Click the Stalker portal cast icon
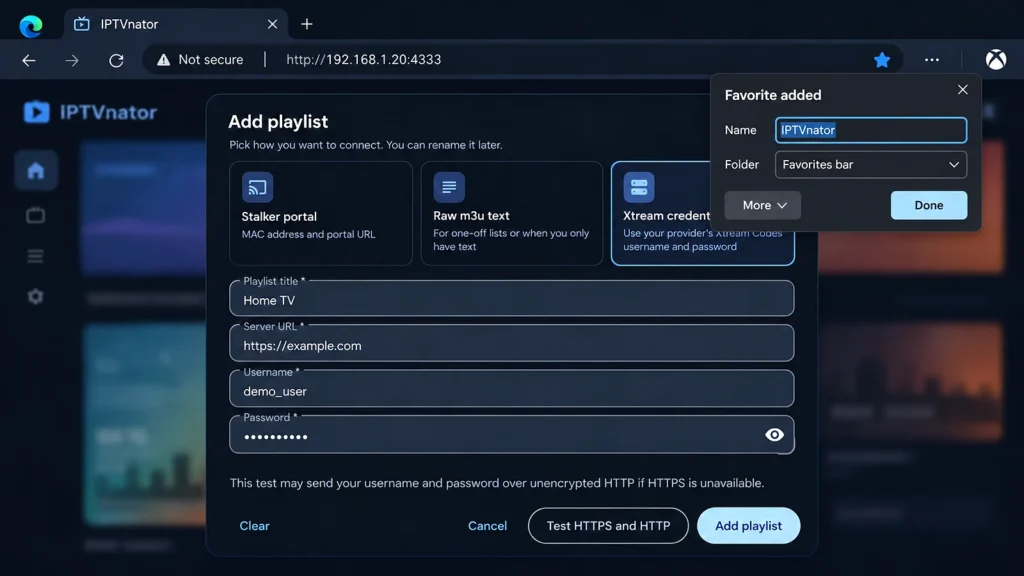This screenshot has height=576, width=1024. pyautogui.click(x=257, y=187)
